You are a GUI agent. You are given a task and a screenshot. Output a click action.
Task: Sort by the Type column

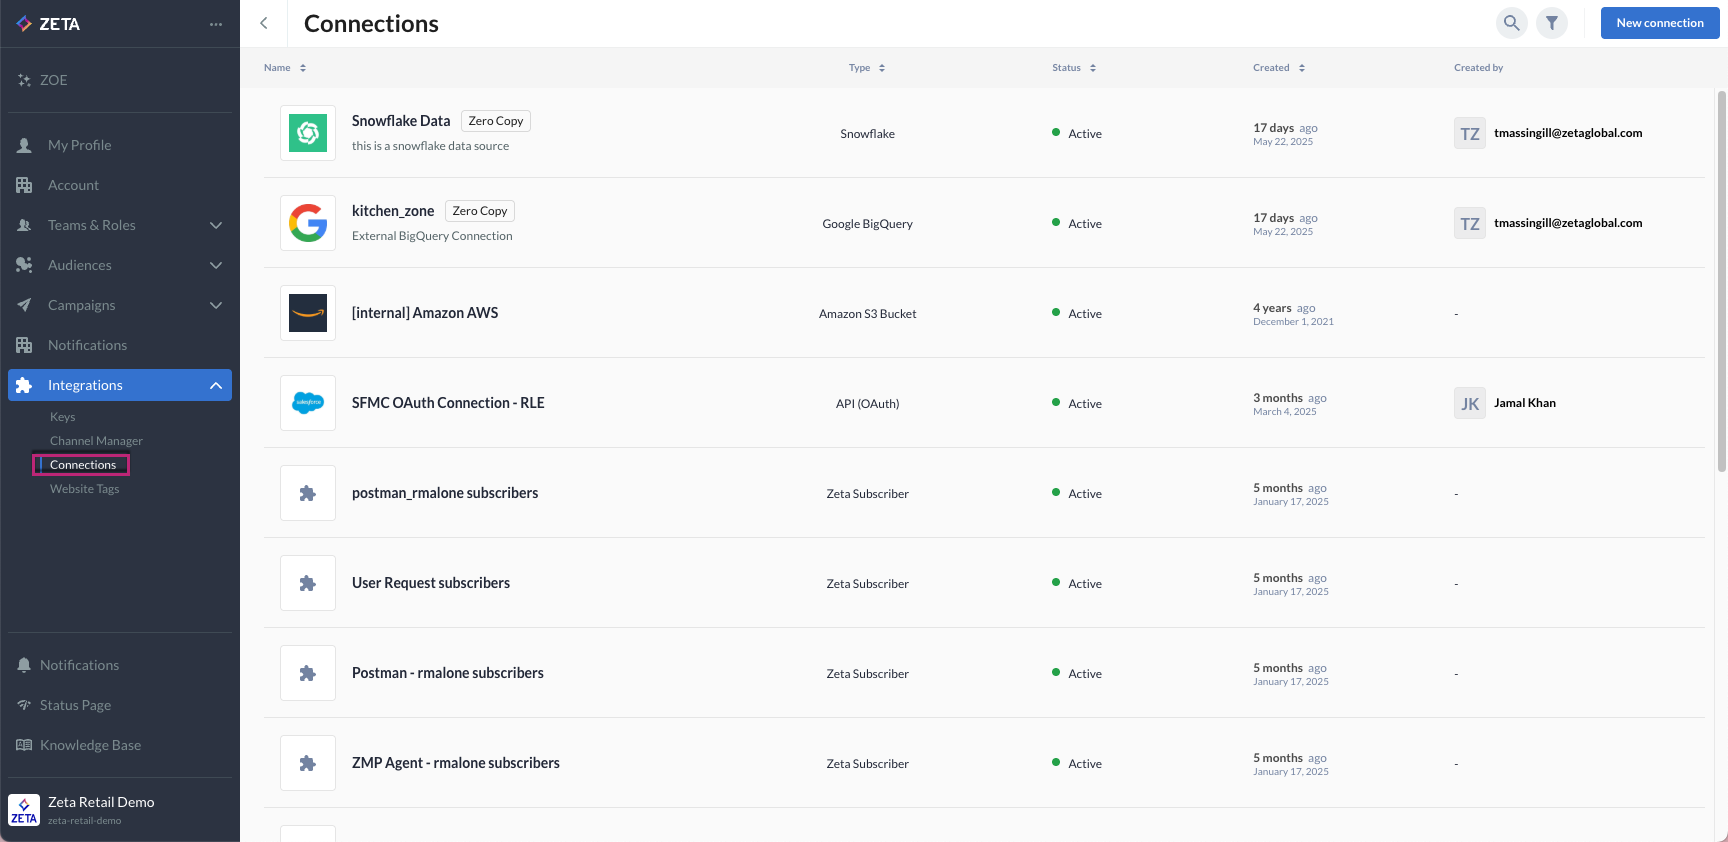[867, 68]
